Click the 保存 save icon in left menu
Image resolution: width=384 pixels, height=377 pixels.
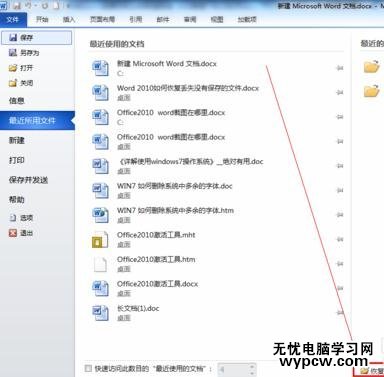[13, 38]
